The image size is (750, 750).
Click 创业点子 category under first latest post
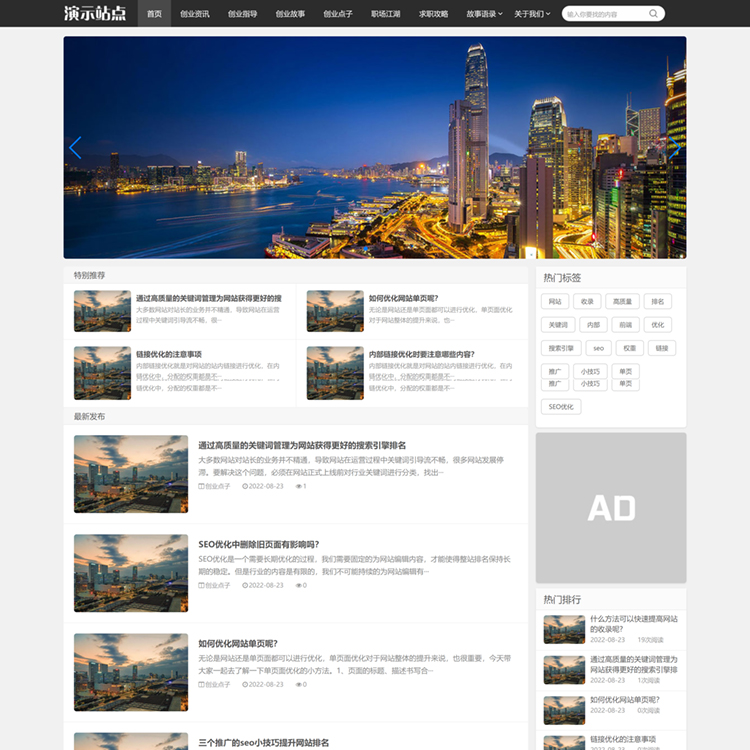214,486
